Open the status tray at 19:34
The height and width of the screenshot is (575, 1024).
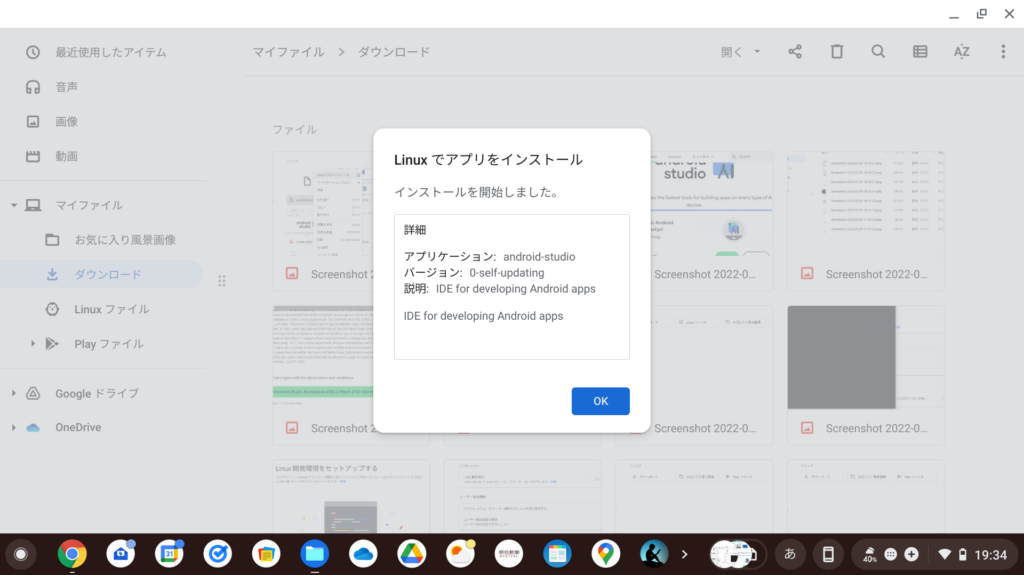click(975, 555)
